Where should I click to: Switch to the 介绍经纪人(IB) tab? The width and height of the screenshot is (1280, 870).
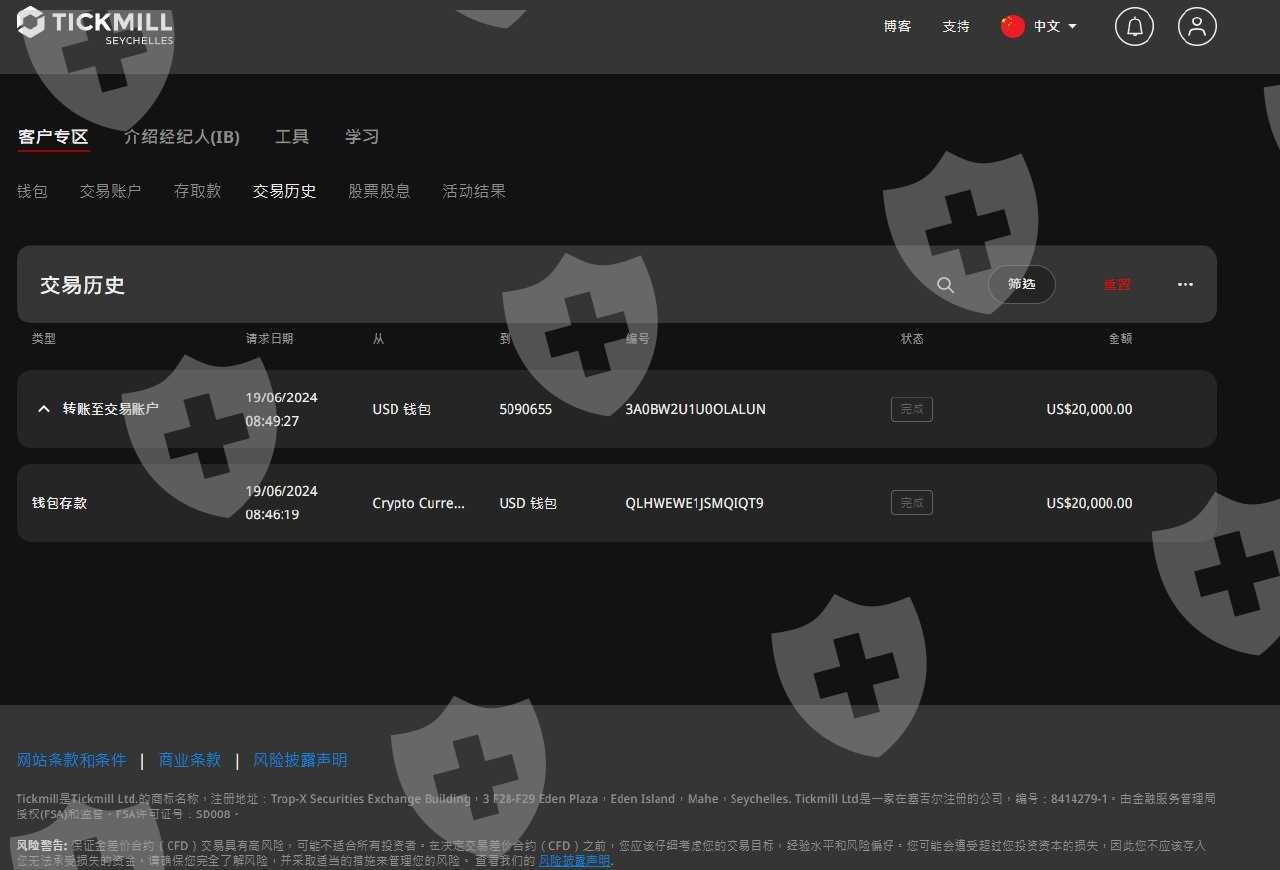(182, 137)
